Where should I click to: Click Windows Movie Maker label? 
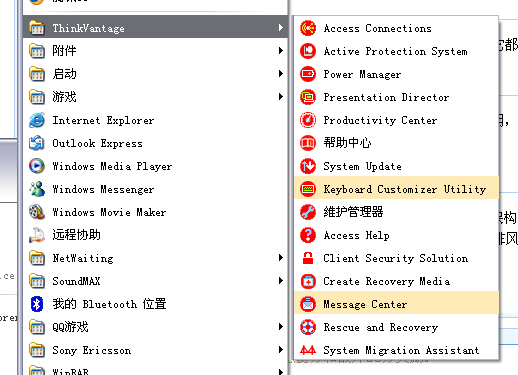109,212
